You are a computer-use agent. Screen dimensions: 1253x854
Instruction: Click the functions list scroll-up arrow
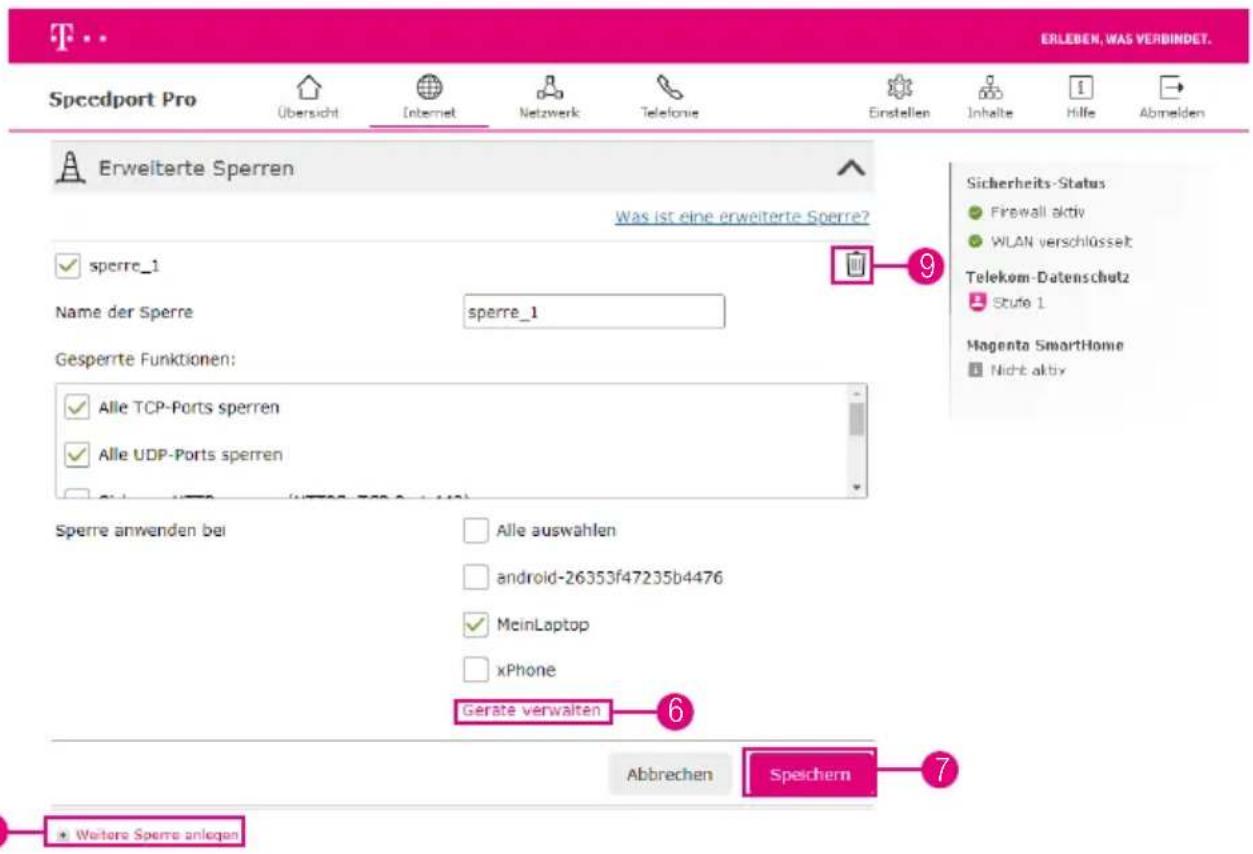pyautogui.click(x=856, y=395)
